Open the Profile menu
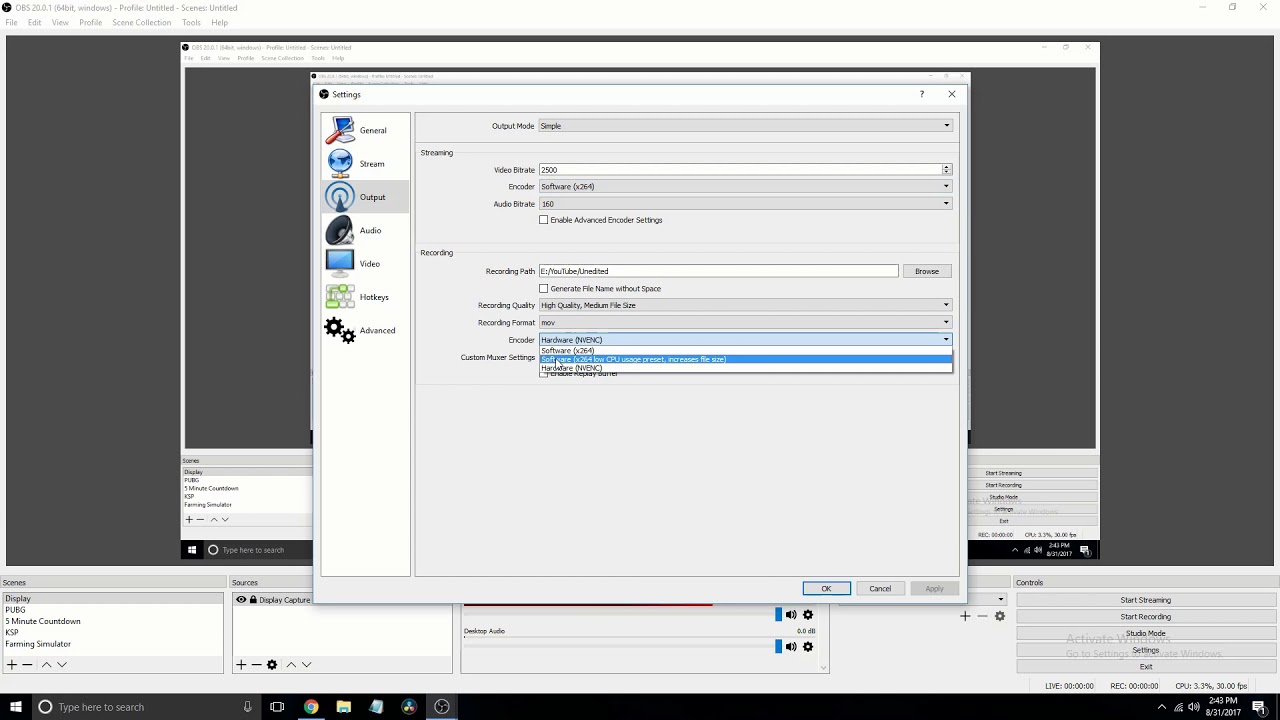This screenshot has width=1280, height=720. coord(90,22)
